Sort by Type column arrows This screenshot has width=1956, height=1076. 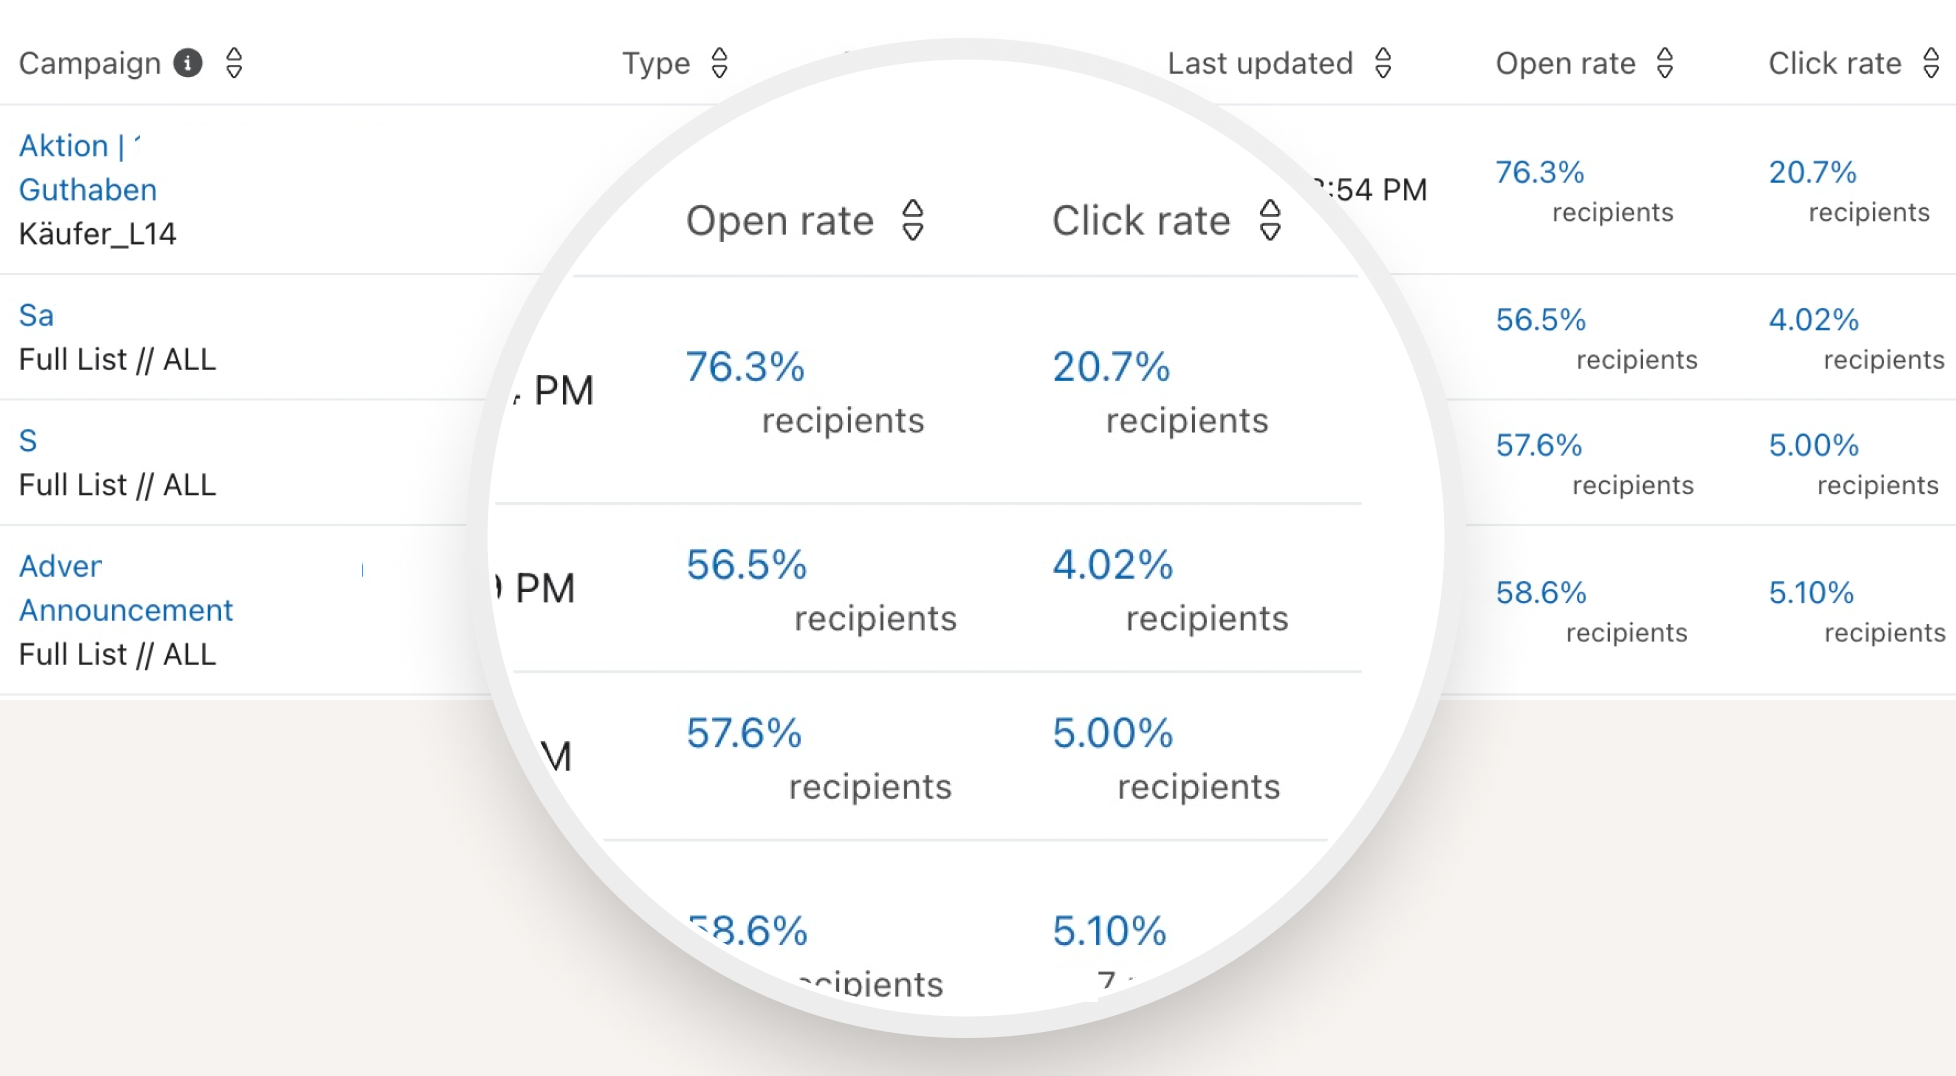coord(719,63)
